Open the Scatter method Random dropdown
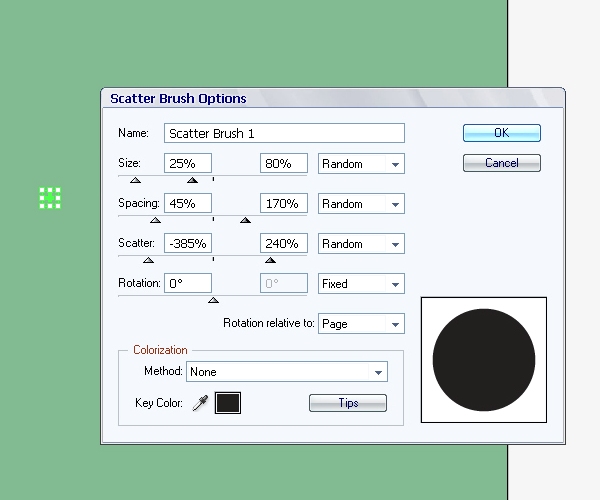Screen dimensions: 600x500 pyautogui.click(x=361, y=244)
